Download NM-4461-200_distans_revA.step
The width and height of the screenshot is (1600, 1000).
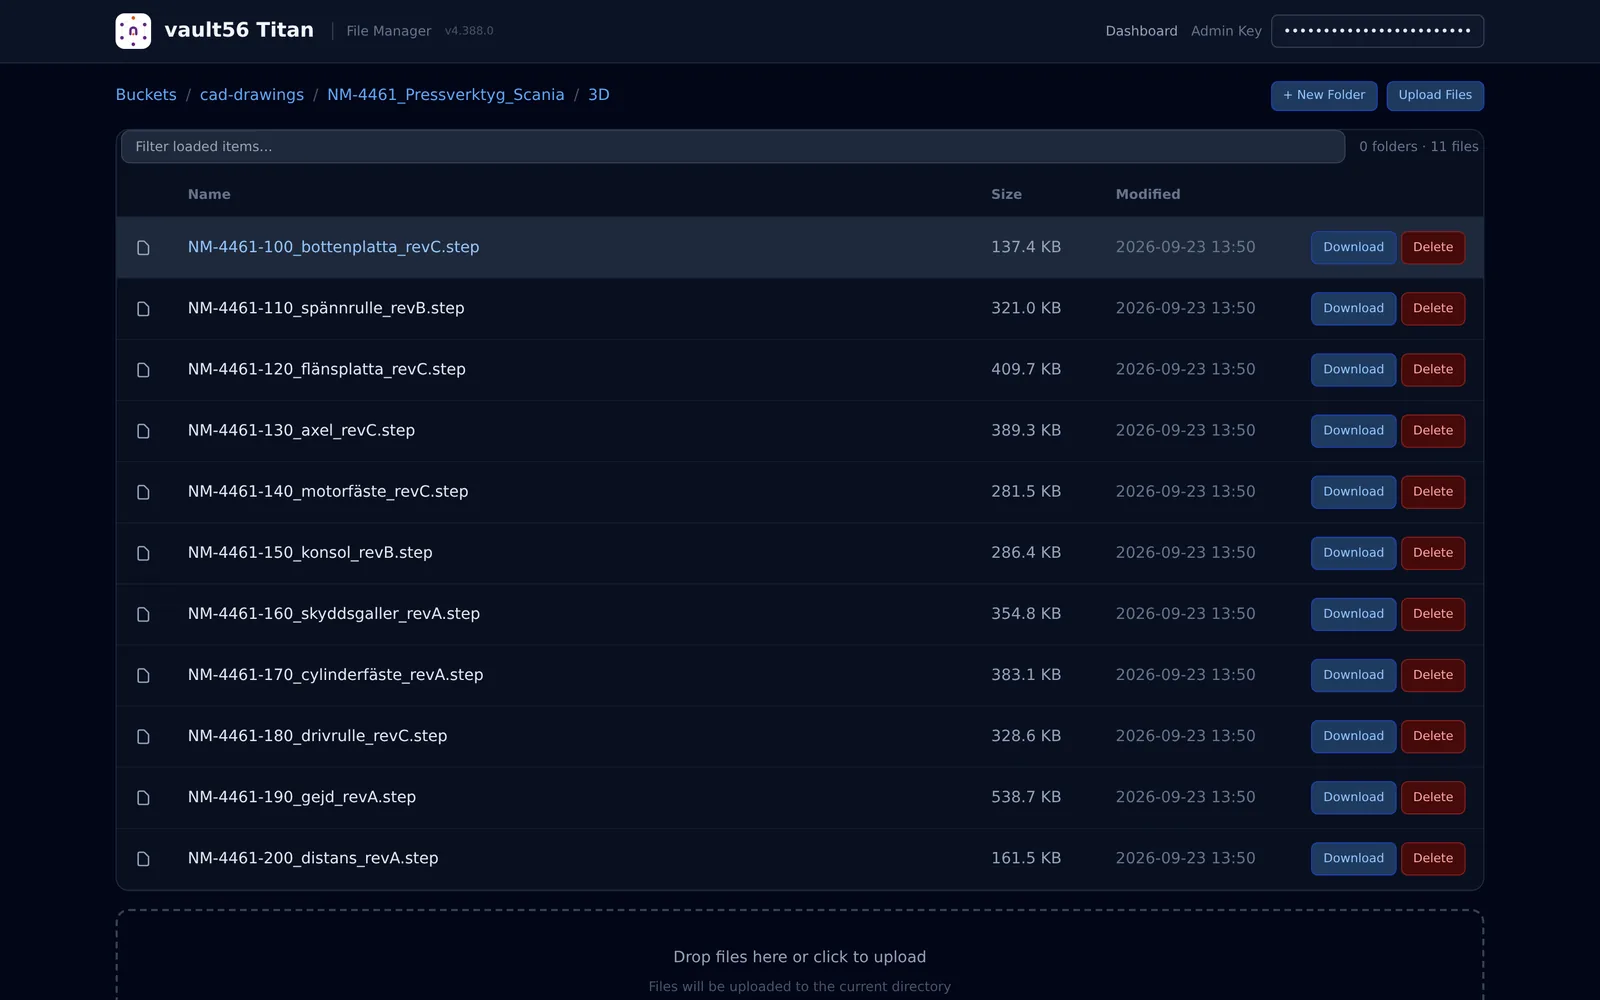tap(1353, 857)
